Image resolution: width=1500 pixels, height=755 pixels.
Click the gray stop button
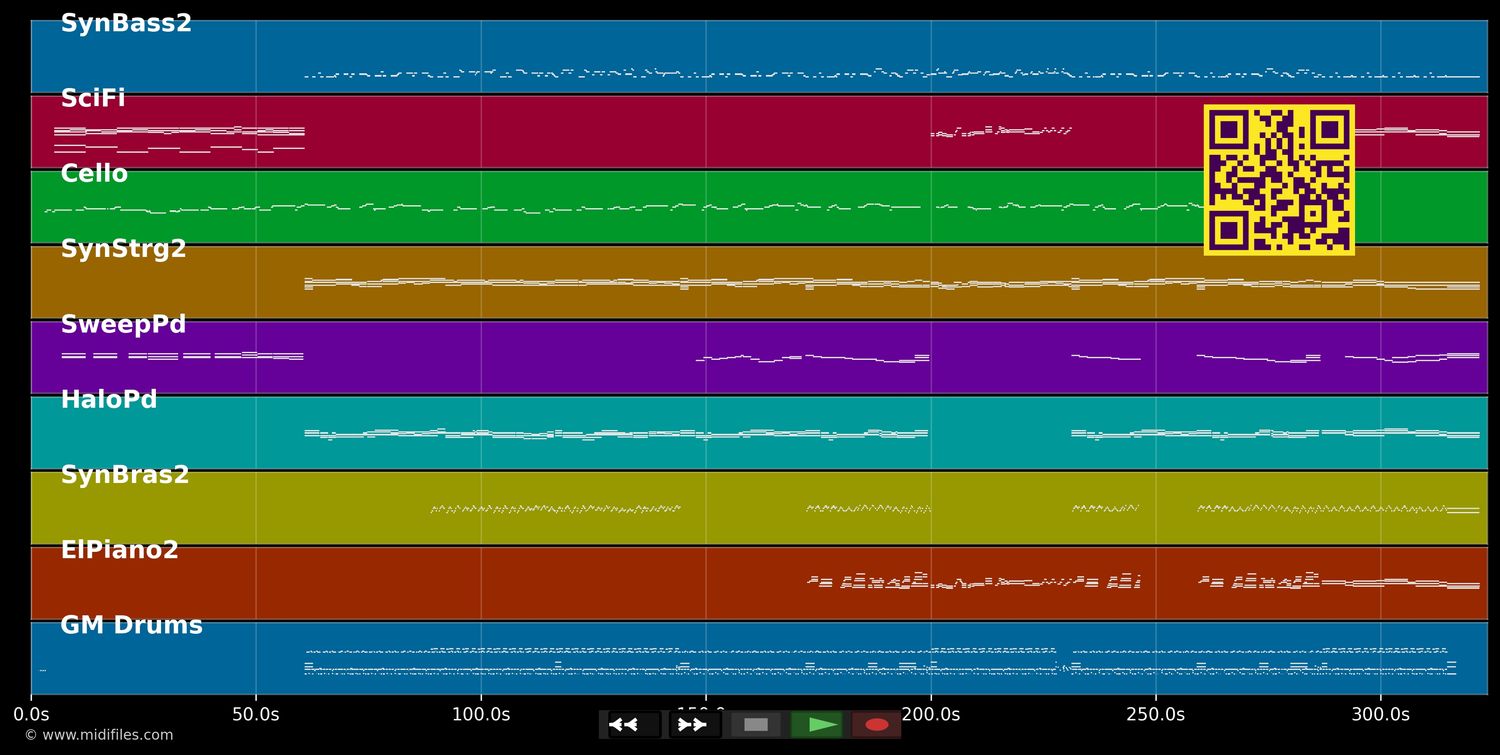point(756,725)
